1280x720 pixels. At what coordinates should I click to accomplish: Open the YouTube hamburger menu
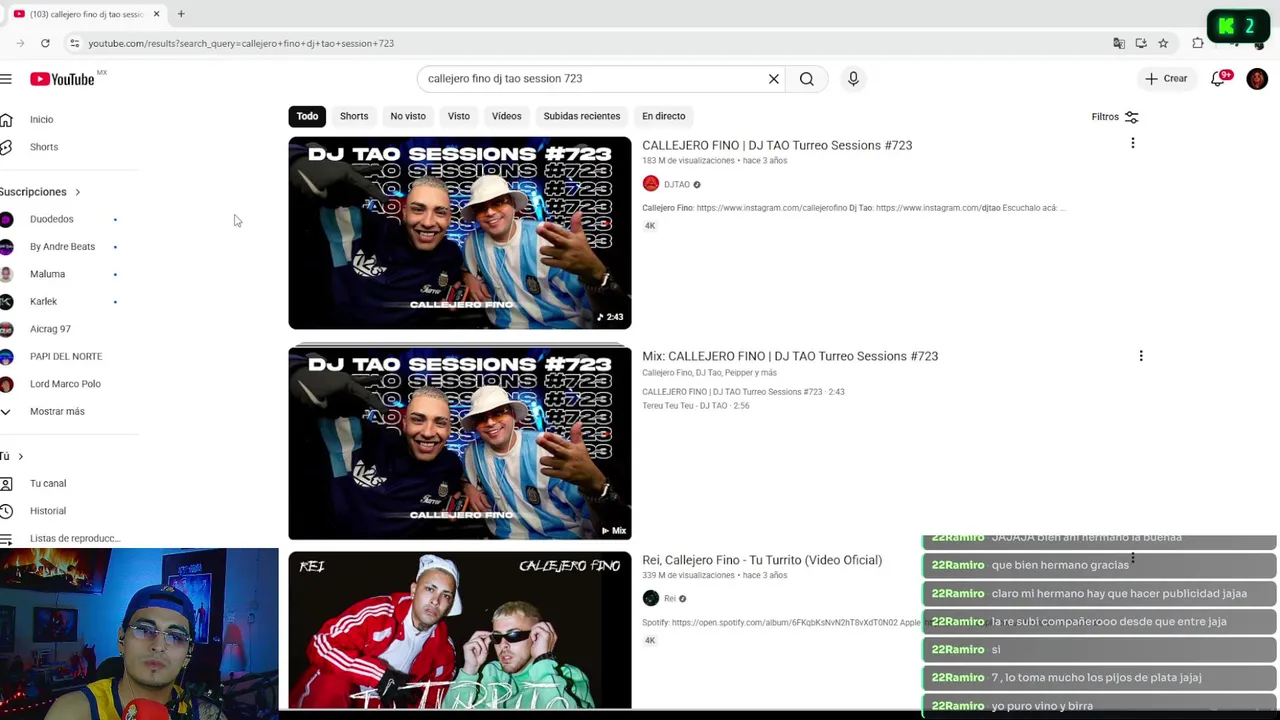[6, 79]
